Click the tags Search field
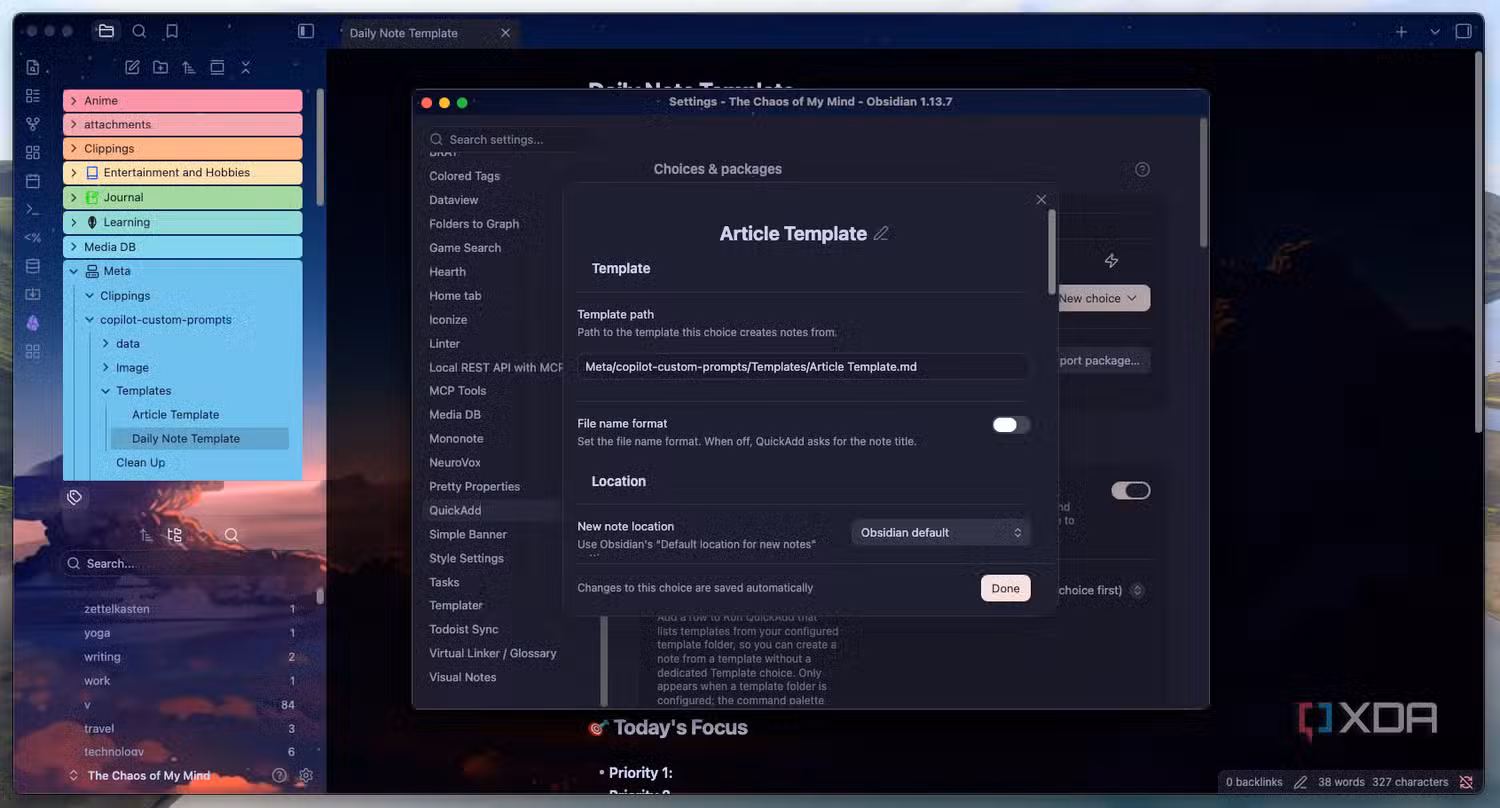Image resolution: width=1500 pixels, height=808 pixels. 189,564
